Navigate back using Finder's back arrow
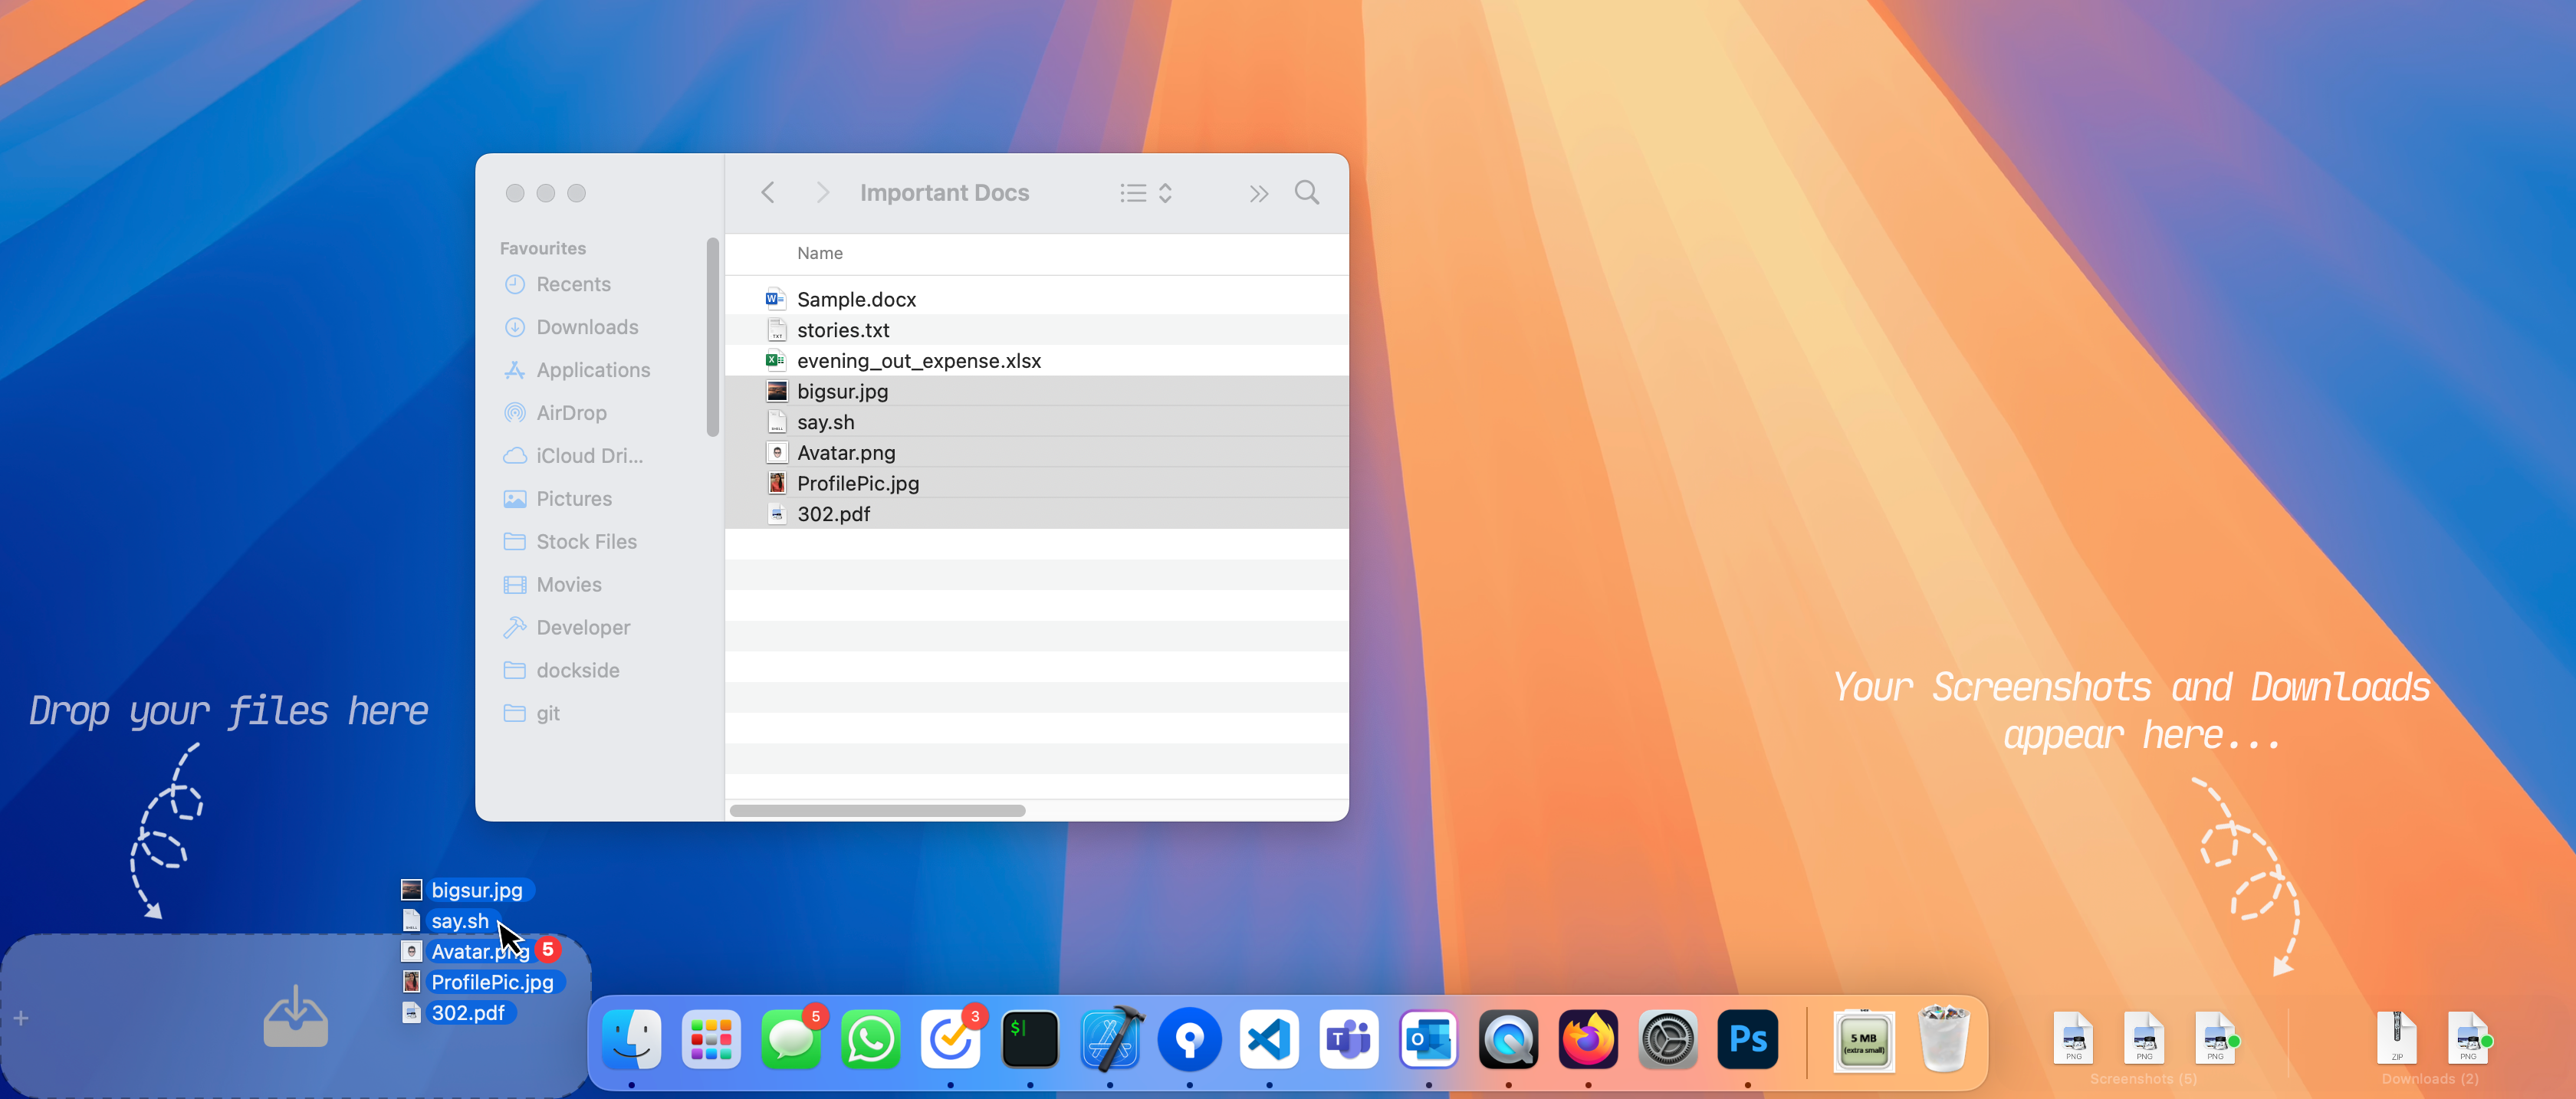2576x1099 pixels. [x=768, y=192]
